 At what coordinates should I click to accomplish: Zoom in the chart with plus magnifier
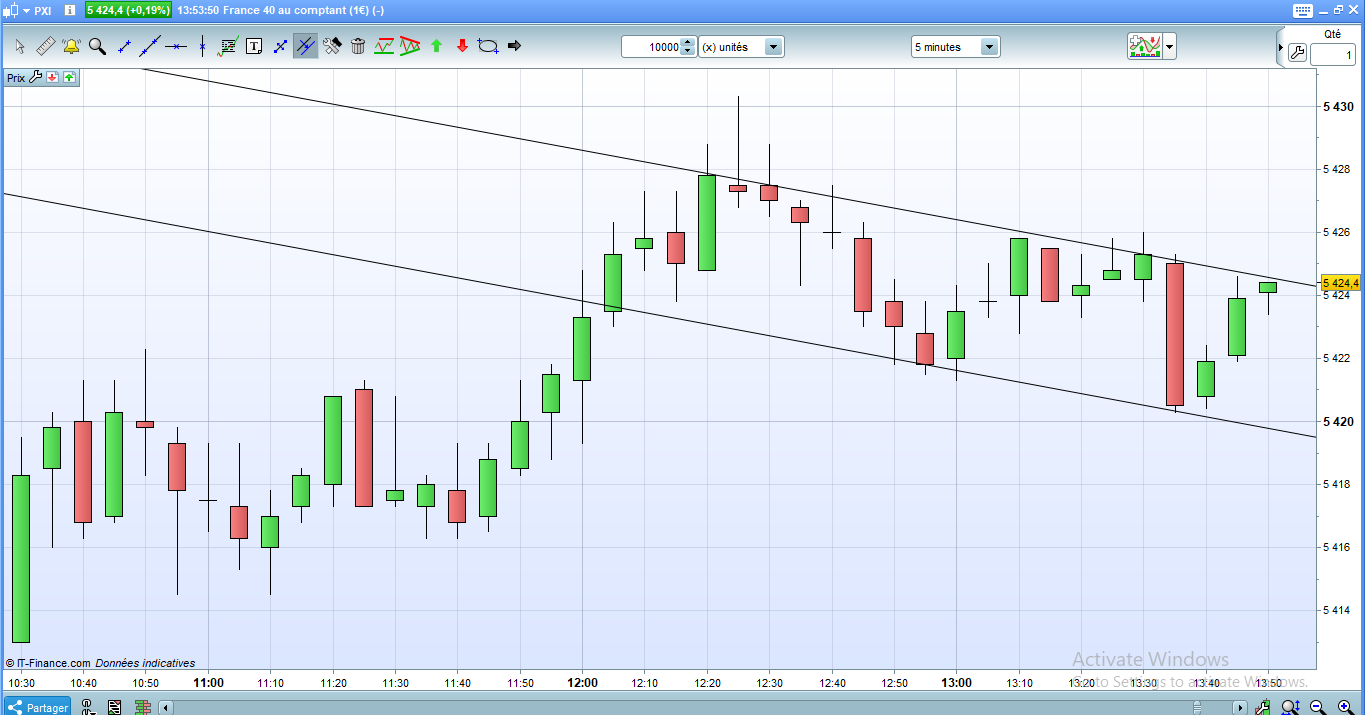pyautogui.click(x=1344, y=707)
